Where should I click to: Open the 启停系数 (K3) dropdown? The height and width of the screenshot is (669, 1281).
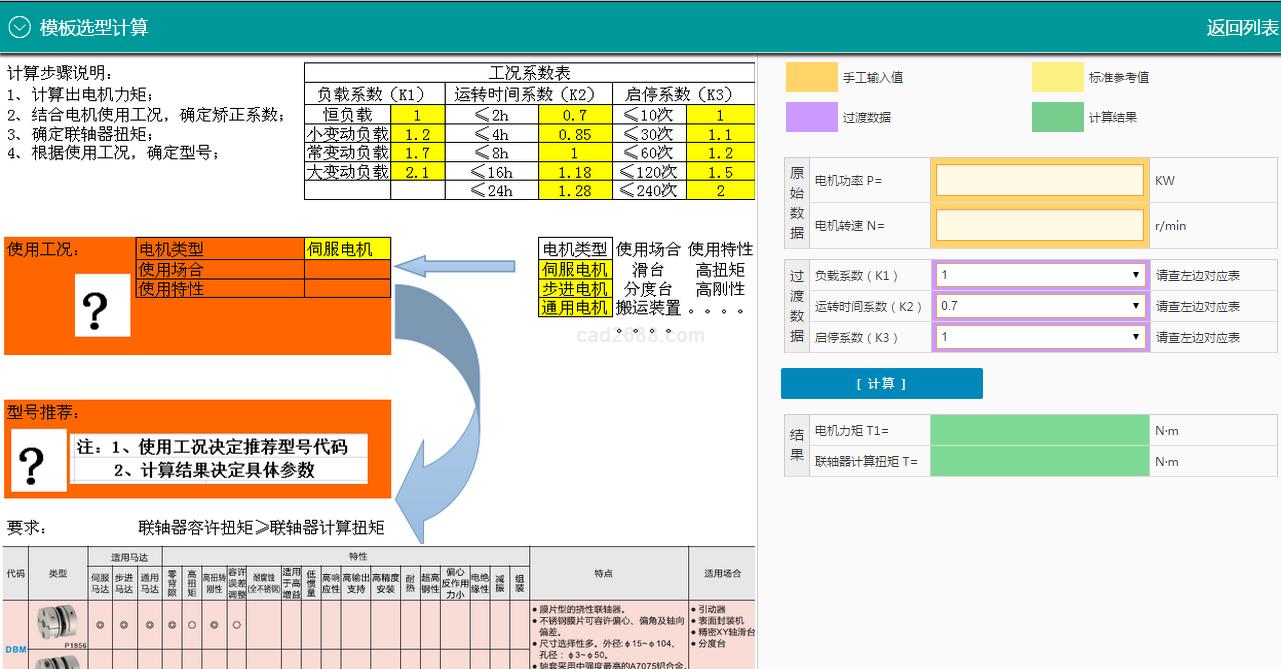(1040, 337)
